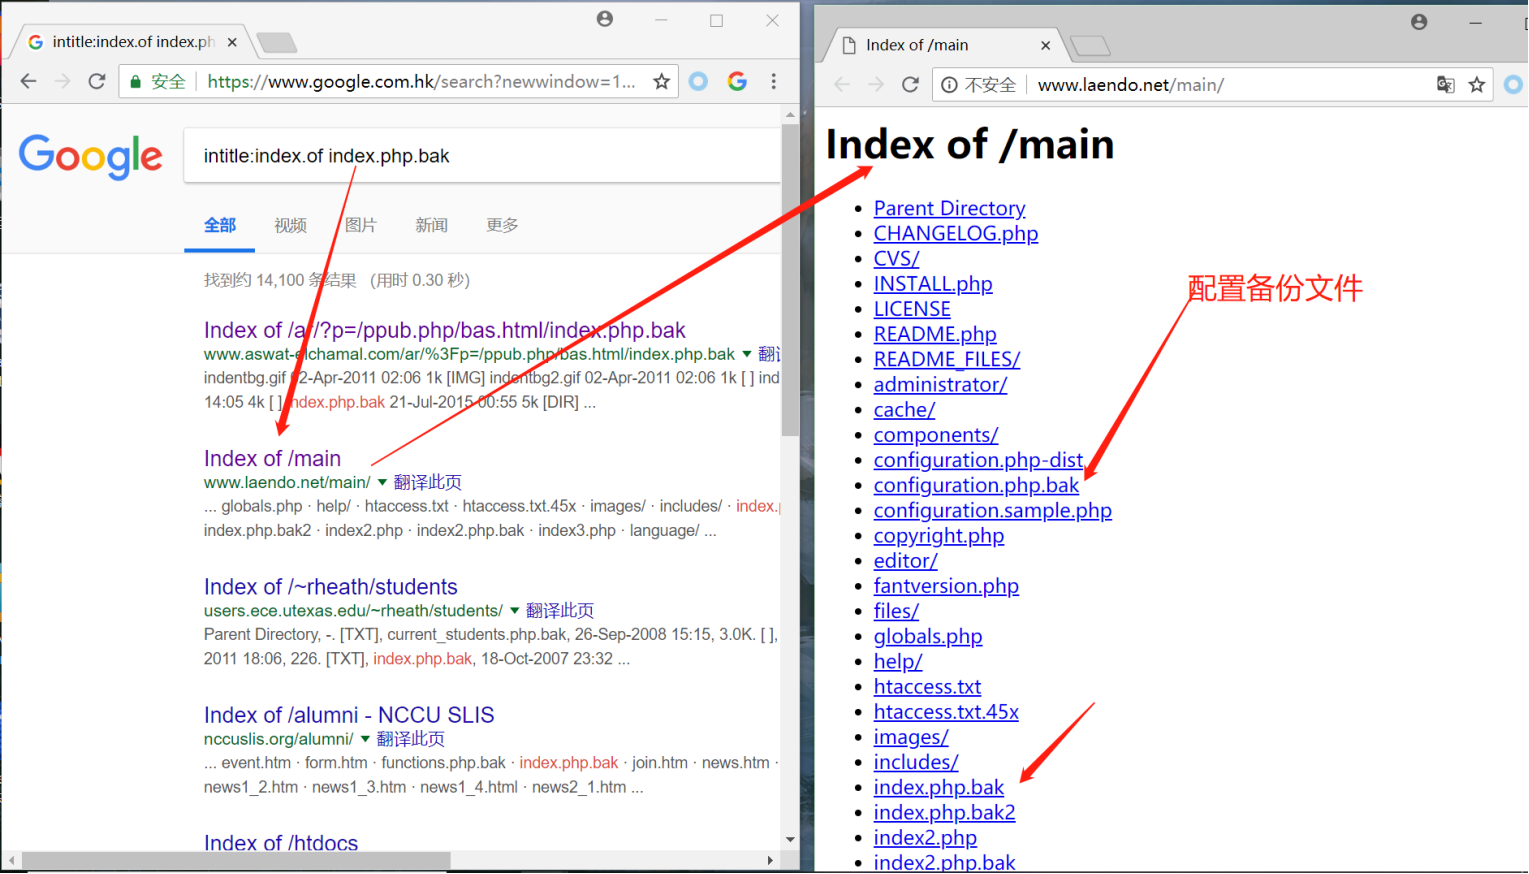Image resolution: width=1529 pixels, height=874 pixels.
Task: Open a new tab in Google window
Action: click(276, 42)
